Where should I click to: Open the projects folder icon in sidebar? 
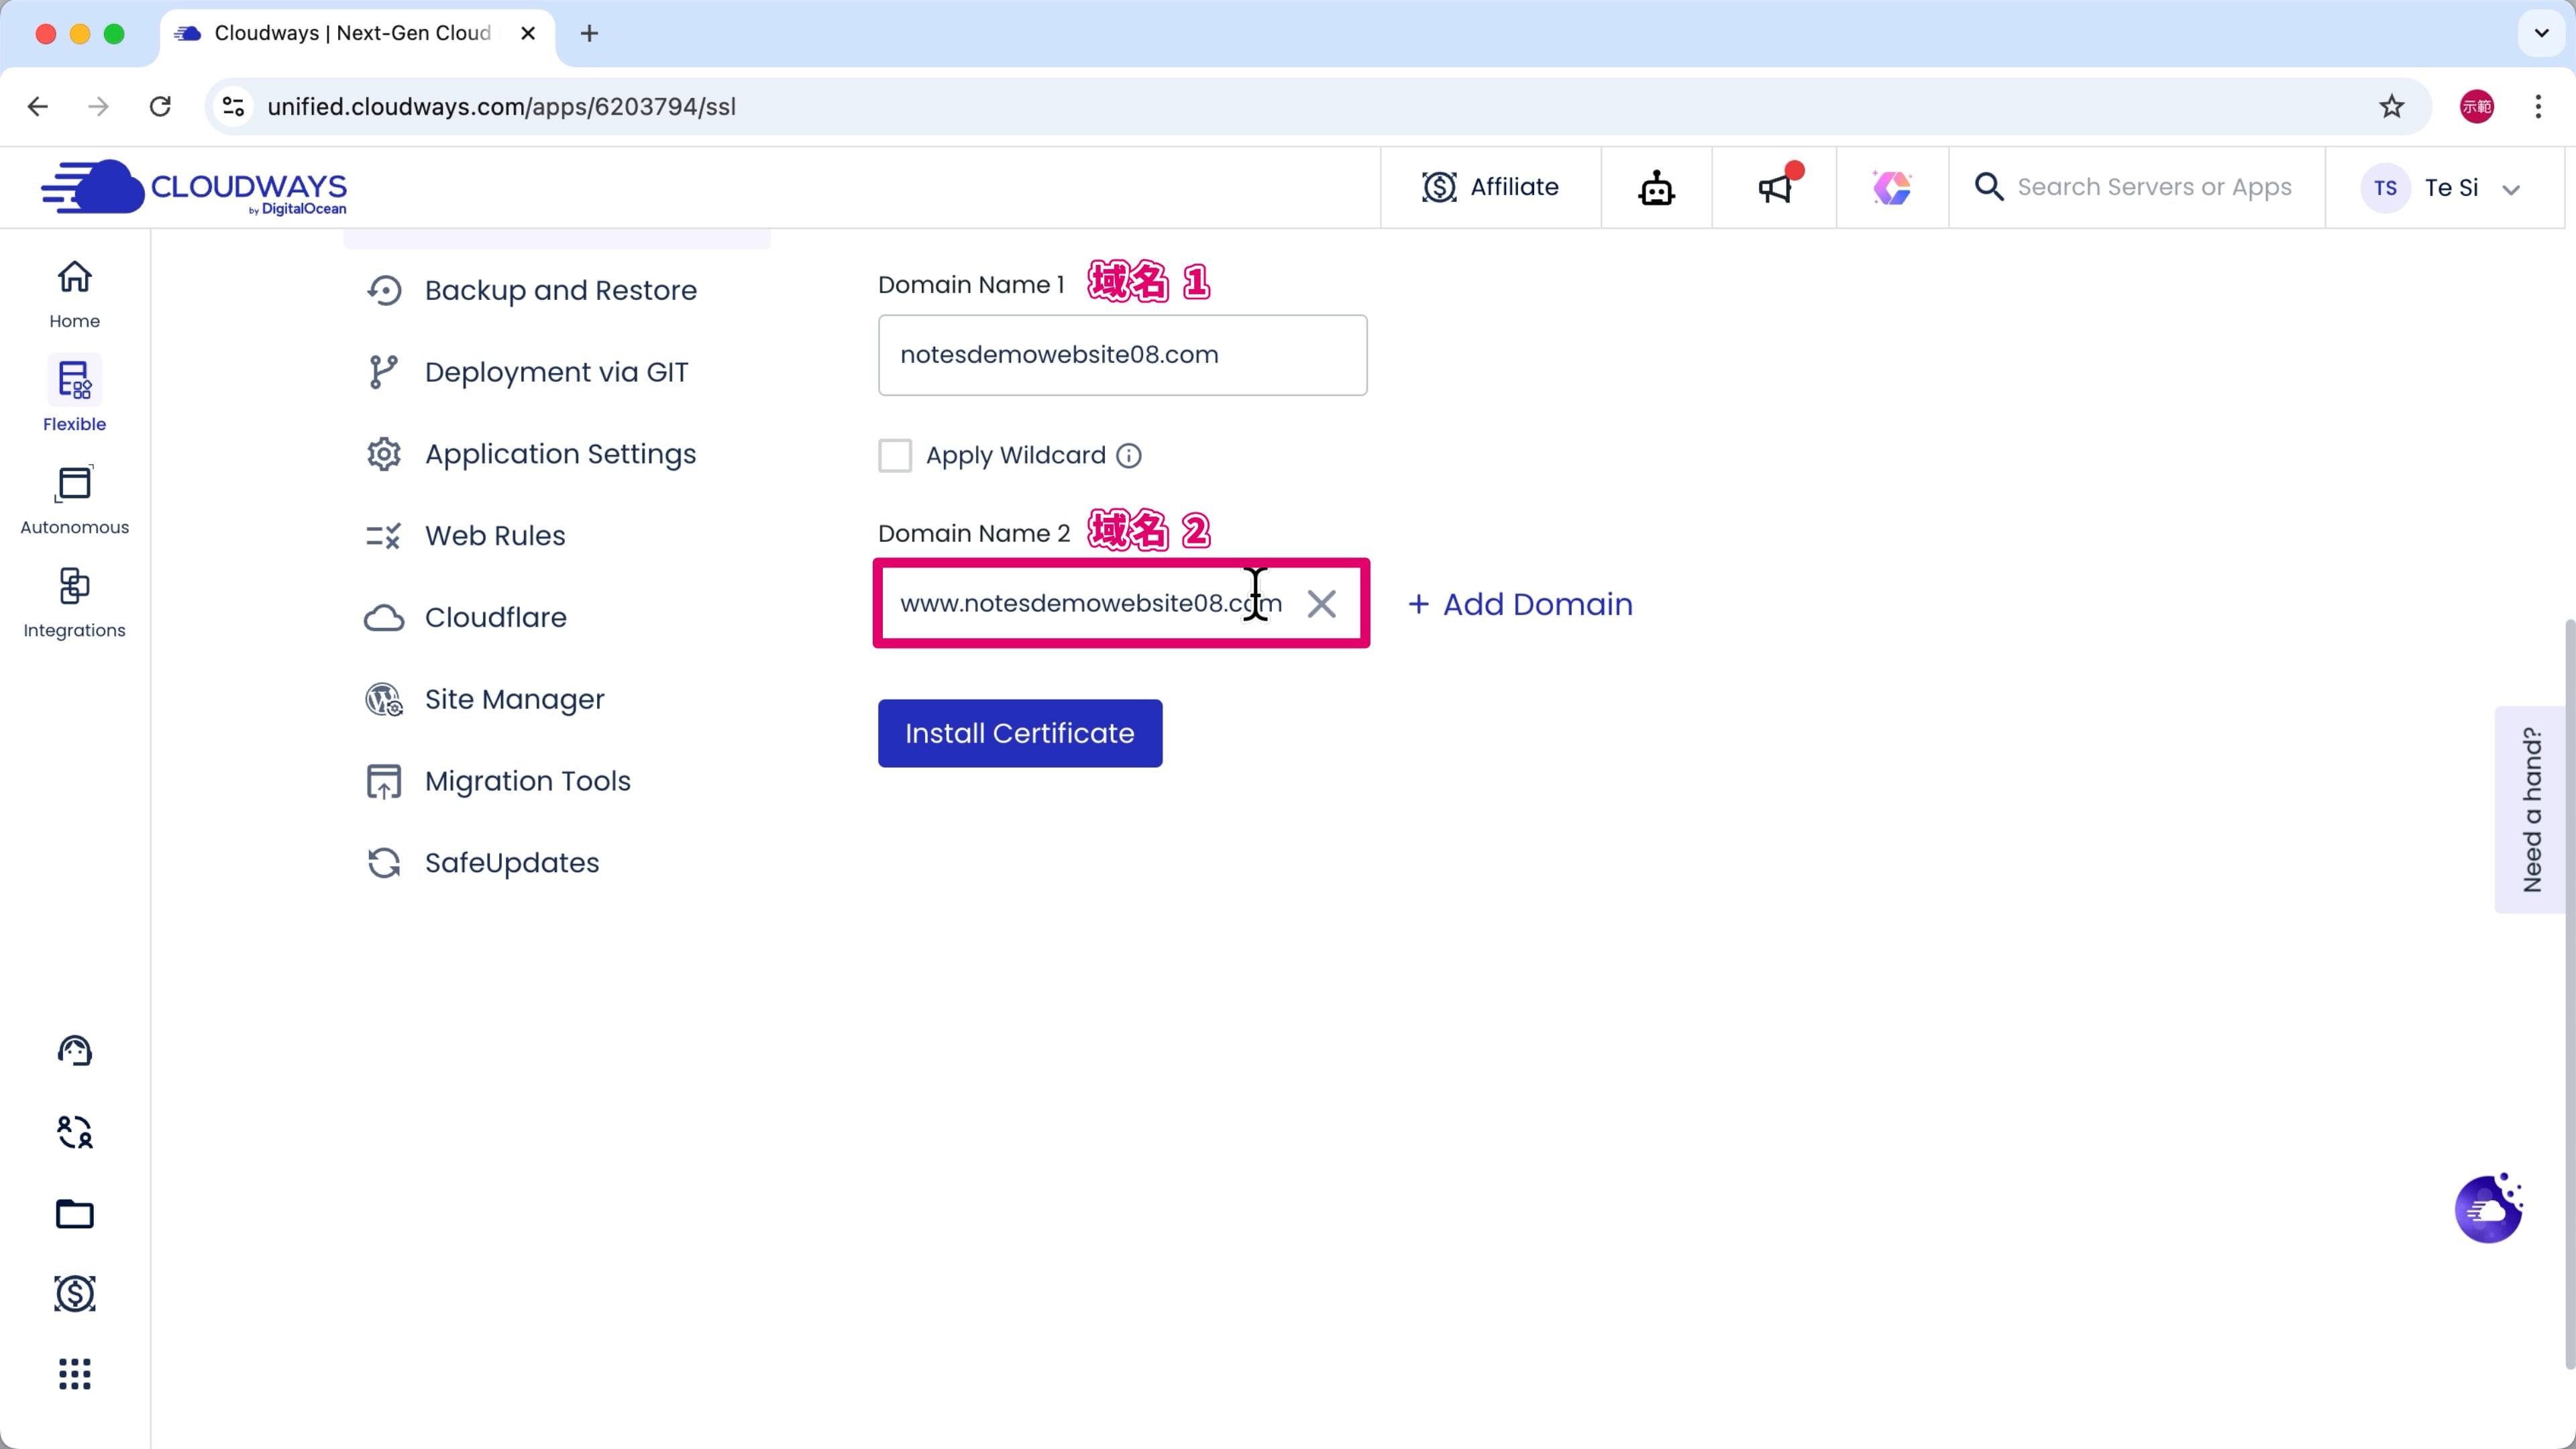point(74,1213)
